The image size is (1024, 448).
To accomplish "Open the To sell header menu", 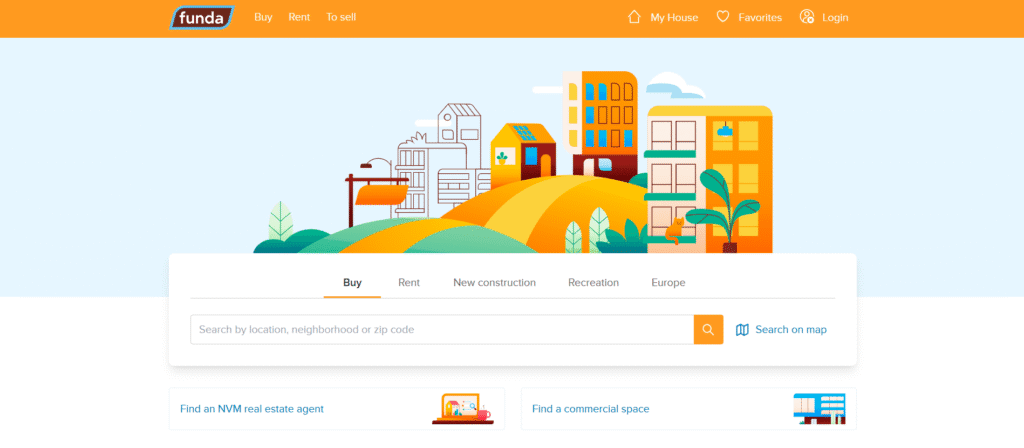I will [x=341, y=18].
